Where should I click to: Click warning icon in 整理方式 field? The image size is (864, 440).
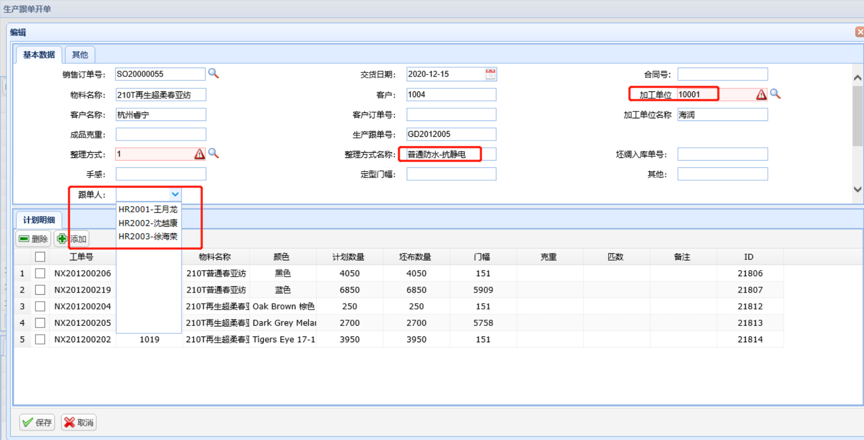[x=199, y=154]
